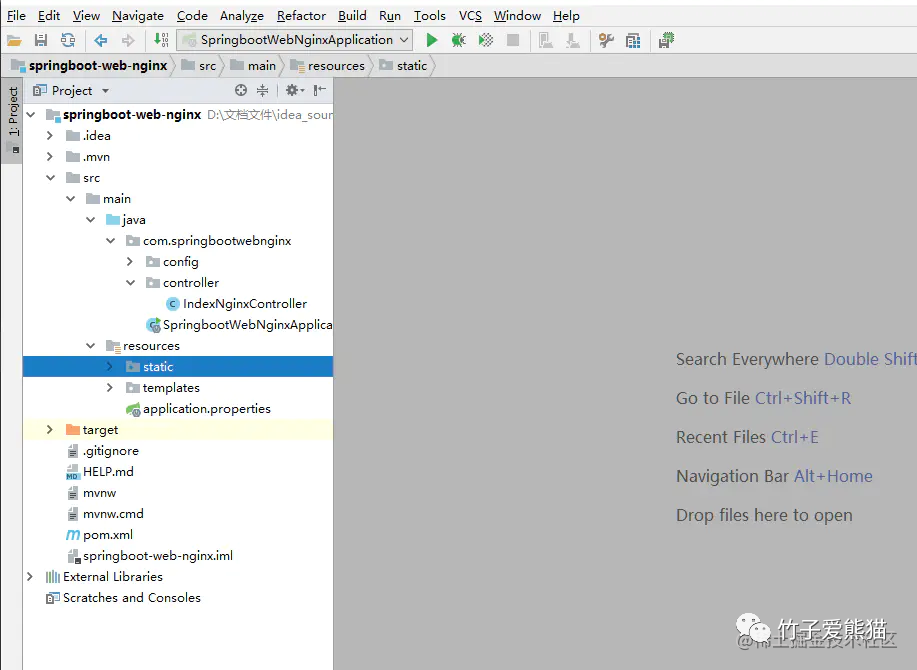Click Scroll from Source target icon
The image size is (917, 670).
[241, 90]
